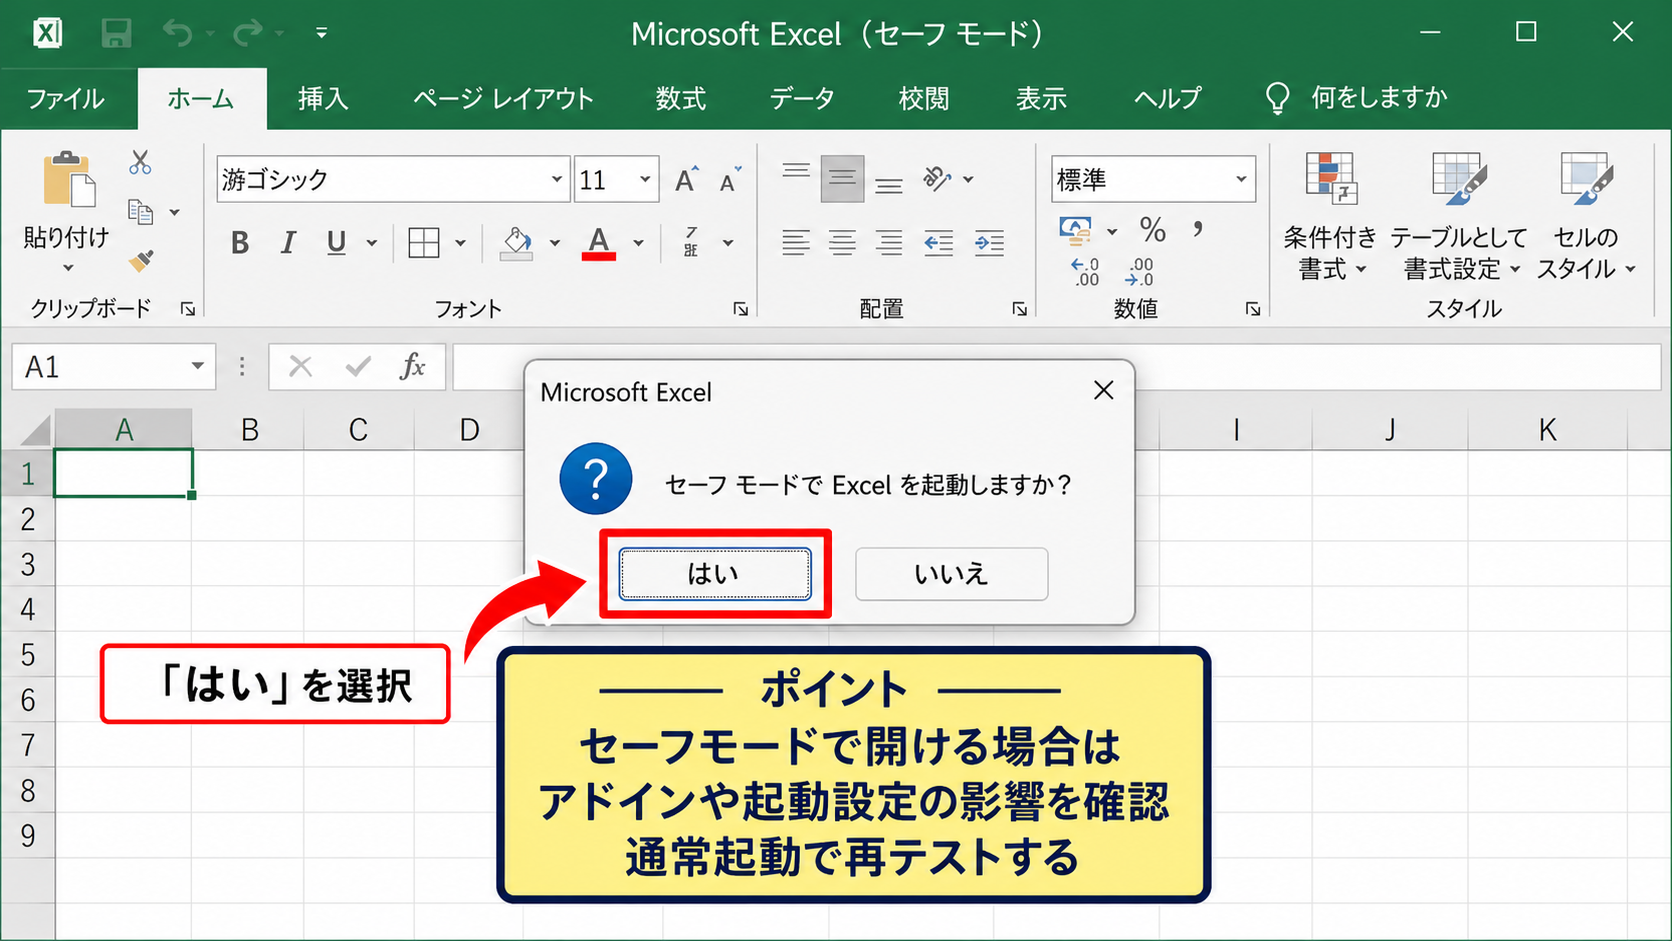Viewport: 1672px width, 941px height.
Task: Toggle Bold formatting
Action: pyautogui.click(x=240, y=243)
